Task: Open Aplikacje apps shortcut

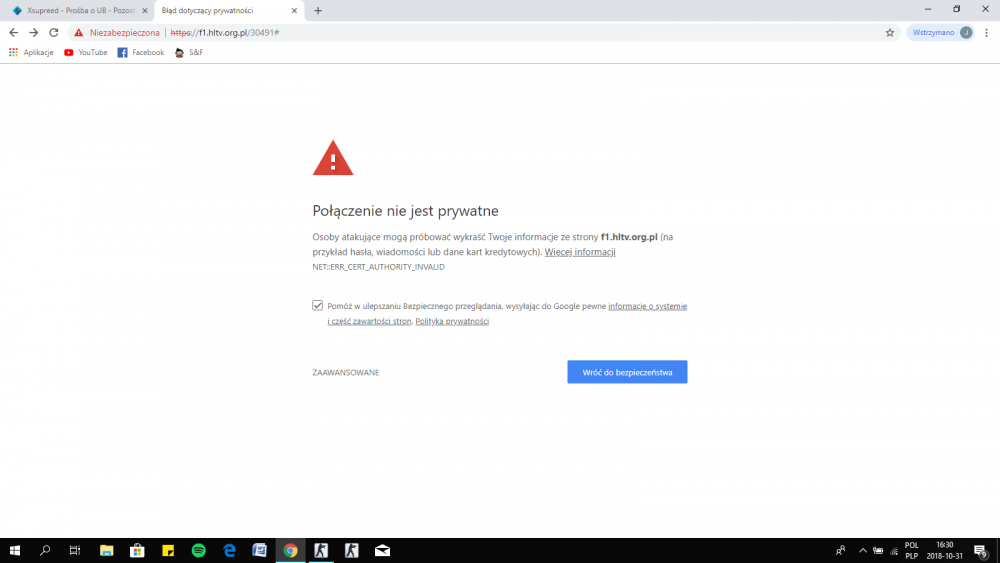Action: click(x=31, y=52)
